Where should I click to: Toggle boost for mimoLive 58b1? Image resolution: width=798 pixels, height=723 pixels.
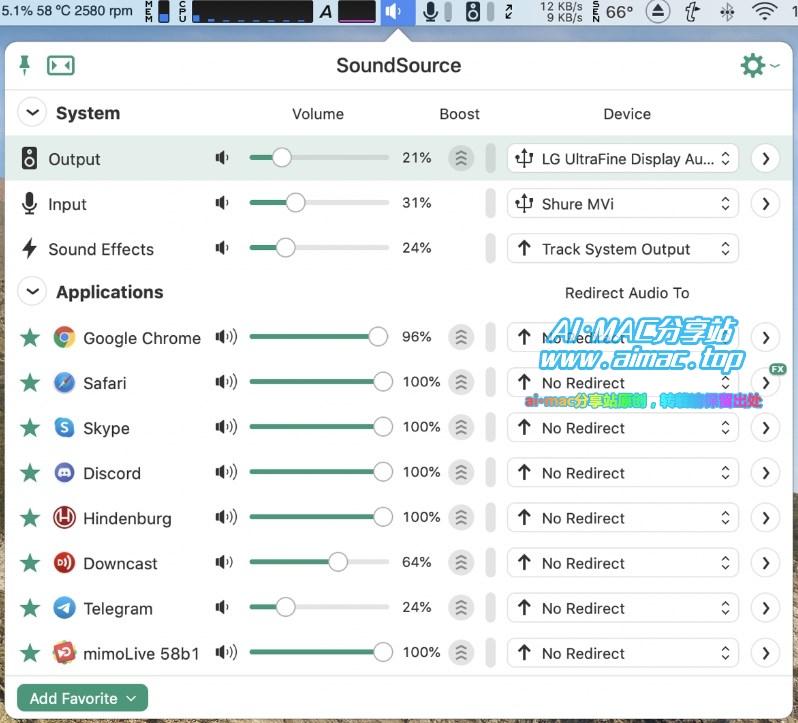coord(461,653)
